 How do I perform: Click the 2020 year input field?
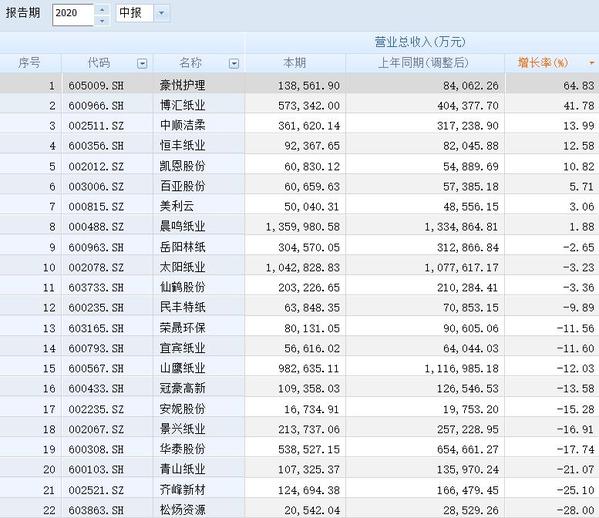(73, 15)
